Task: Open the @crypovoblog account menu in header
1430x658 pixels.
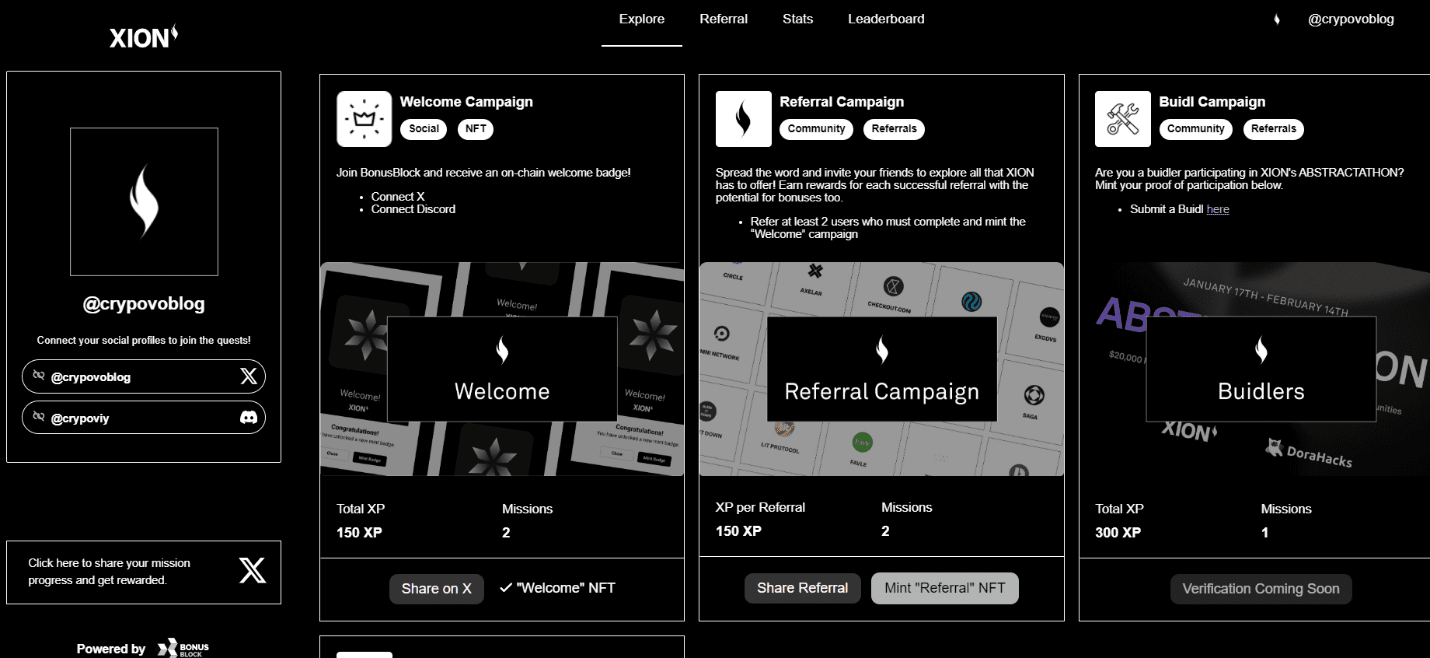Action: pyautogui.click(x=1350, y=19)
